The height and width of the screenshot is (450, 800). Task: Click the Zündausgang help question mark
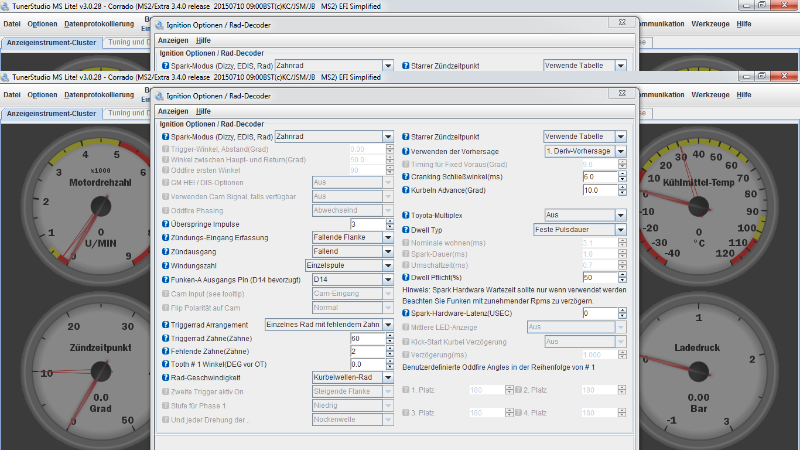pos(166,252)
